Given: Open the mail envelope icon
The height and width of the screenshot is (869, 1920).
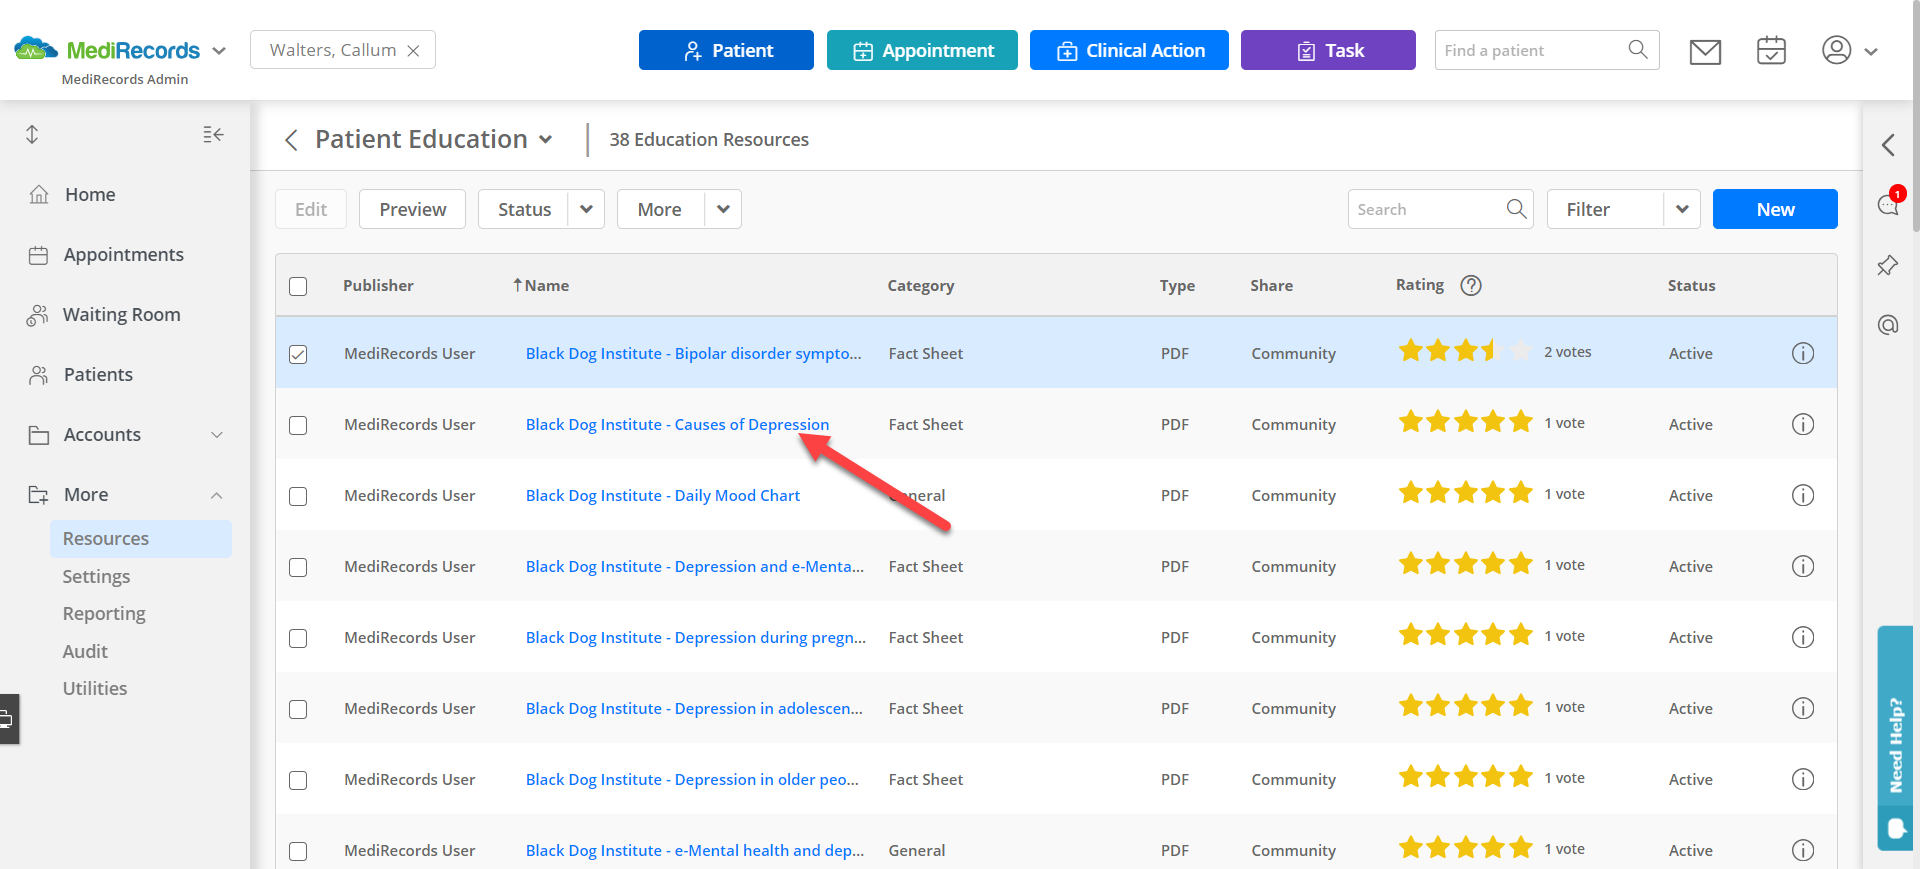Looking at the screenshot, I should [1705, 51].
